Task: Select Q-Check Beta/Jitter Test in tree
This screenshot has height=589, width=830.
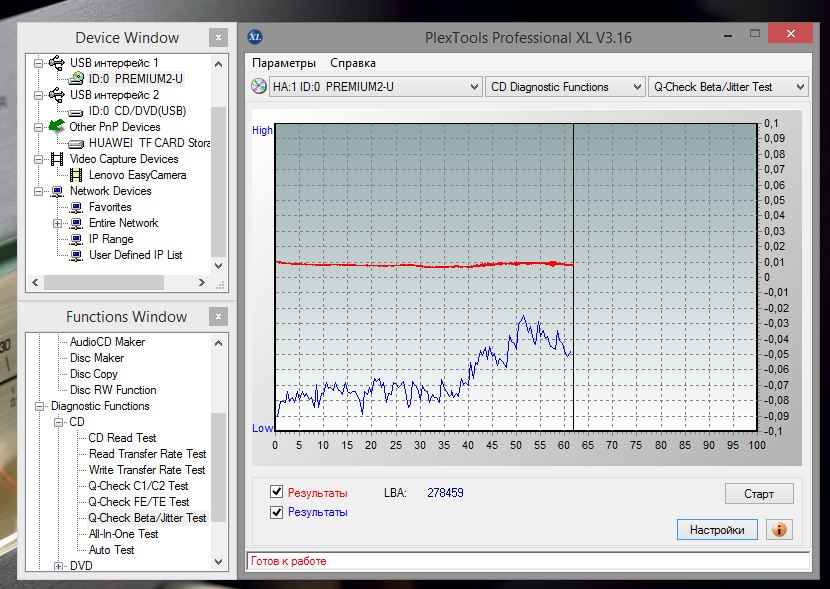Action: coord(147,518)
